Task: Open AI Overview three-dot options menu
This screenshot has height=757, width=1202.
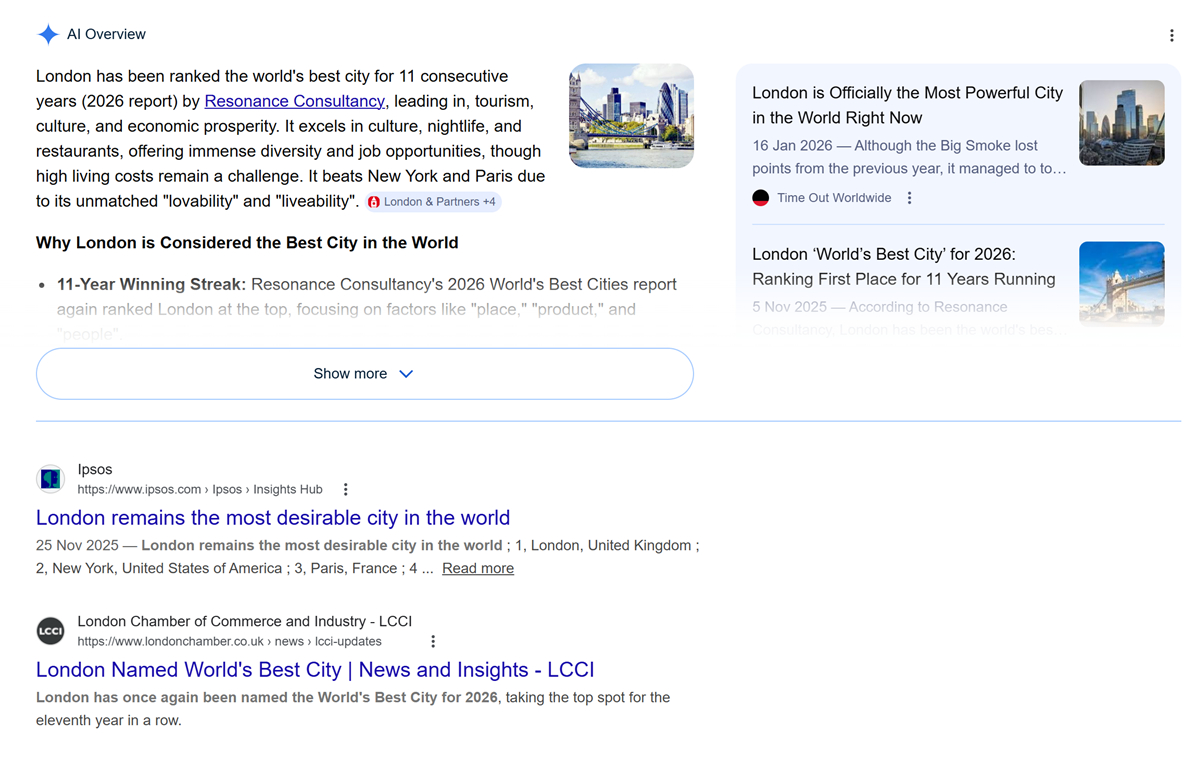Action: (x=1171, y=36)
